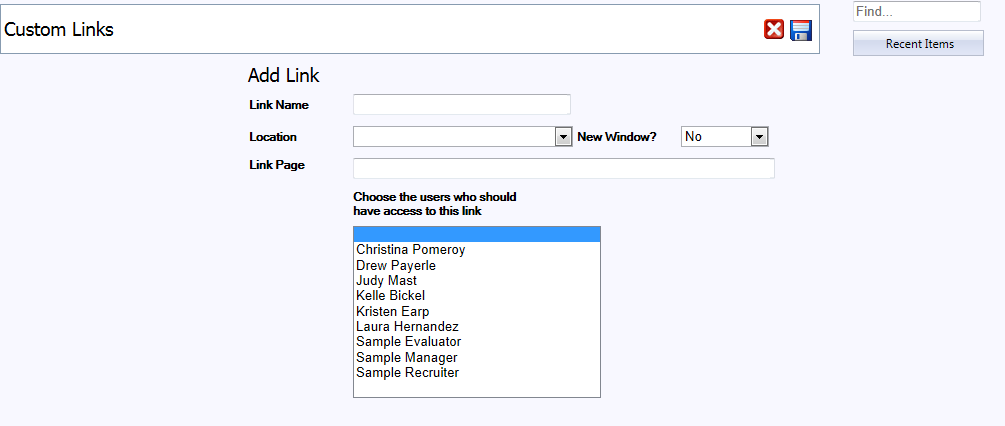Expand the Location dropdown arrow

tap(563, 137)
